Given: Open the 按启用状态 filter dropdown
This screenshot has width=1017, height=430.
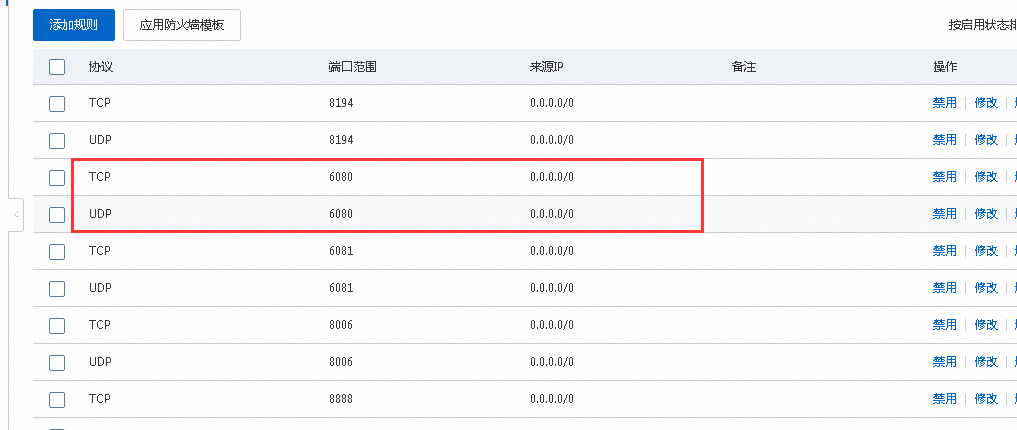Looking at the screenshot, I should coord(982,25).
